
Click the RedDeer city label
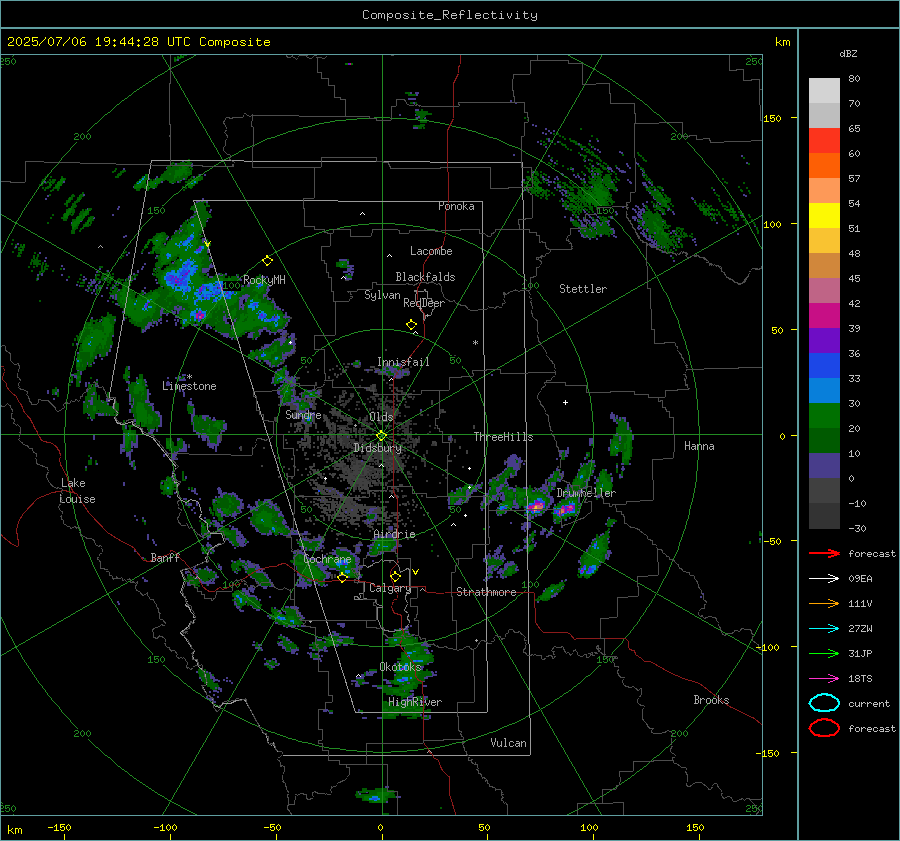click(424, 303)
